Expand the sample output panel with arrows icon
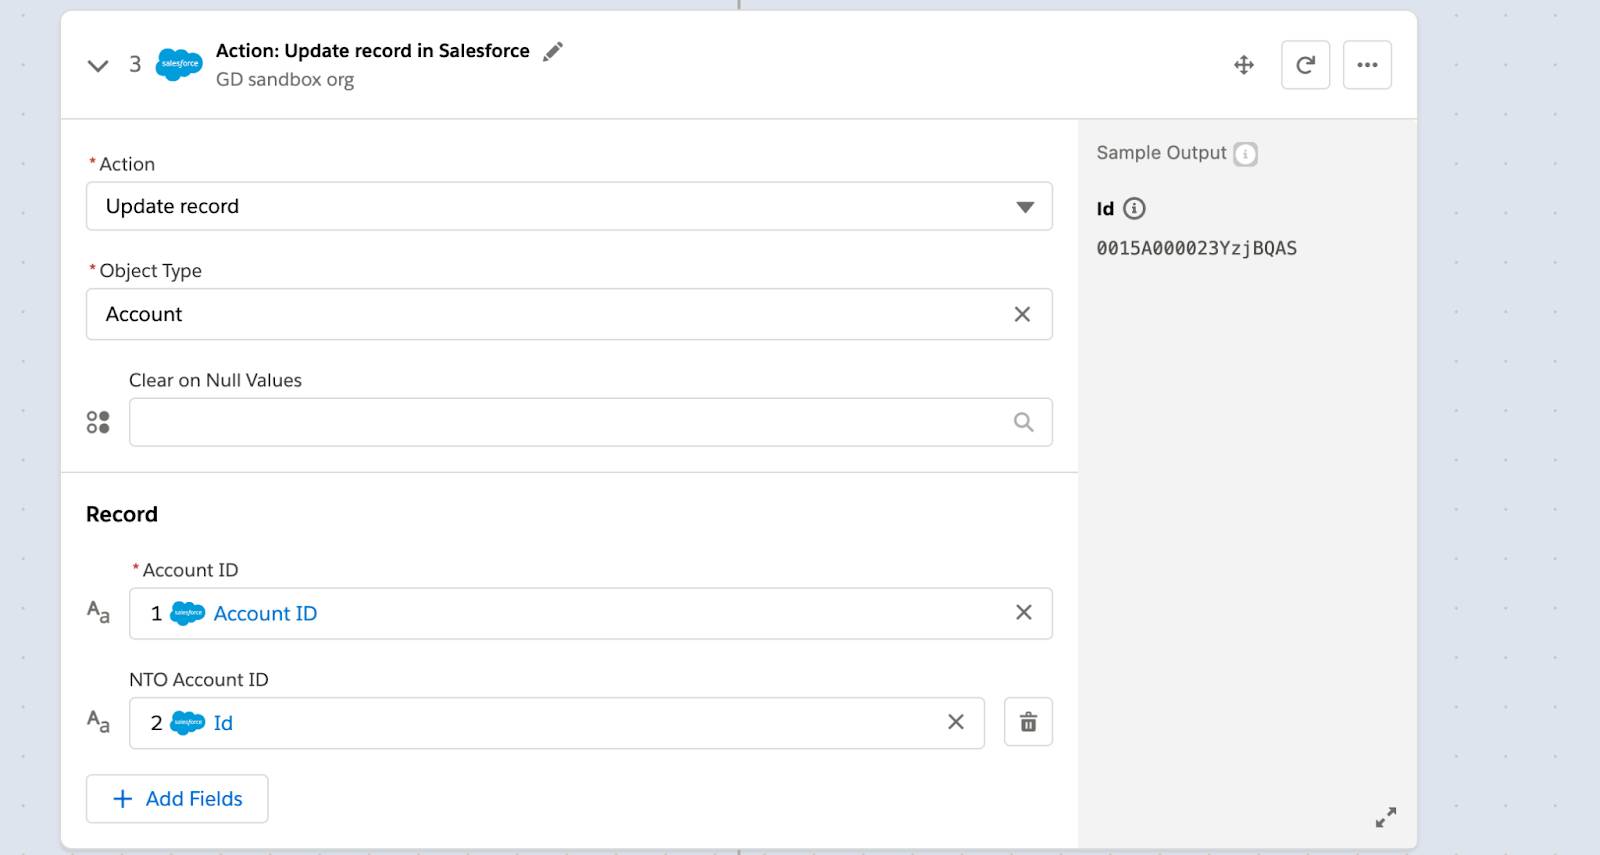The height and width of the screenshot is (855, 1600). (1385, 818)
